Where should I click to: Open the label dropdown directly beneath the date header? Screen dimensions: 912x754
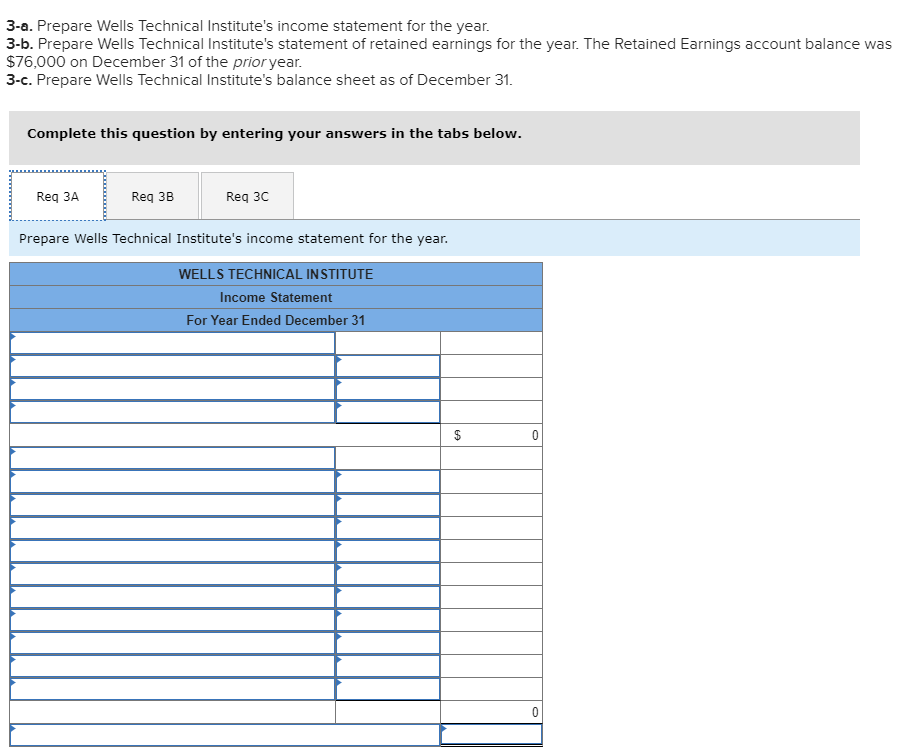pos(172,343)
